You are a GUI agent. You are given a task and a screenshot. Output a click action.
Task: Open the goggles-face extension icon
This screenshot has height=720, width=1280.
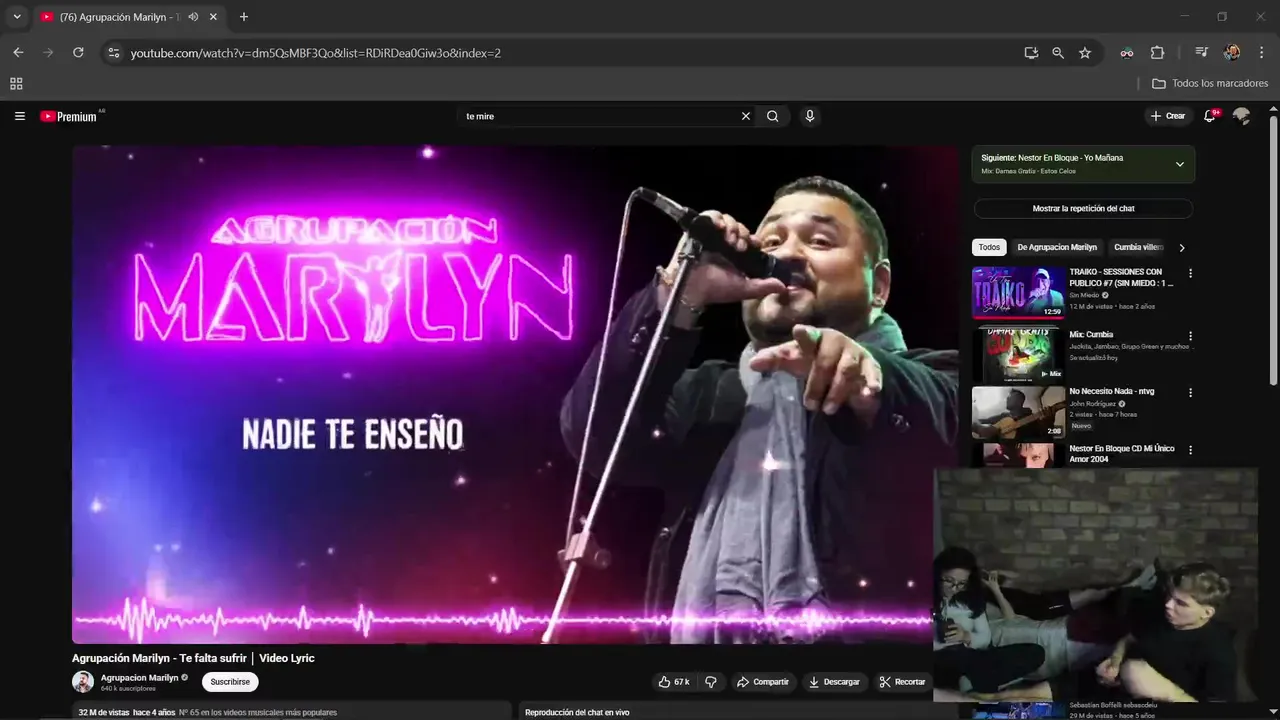pos(1127,53)
